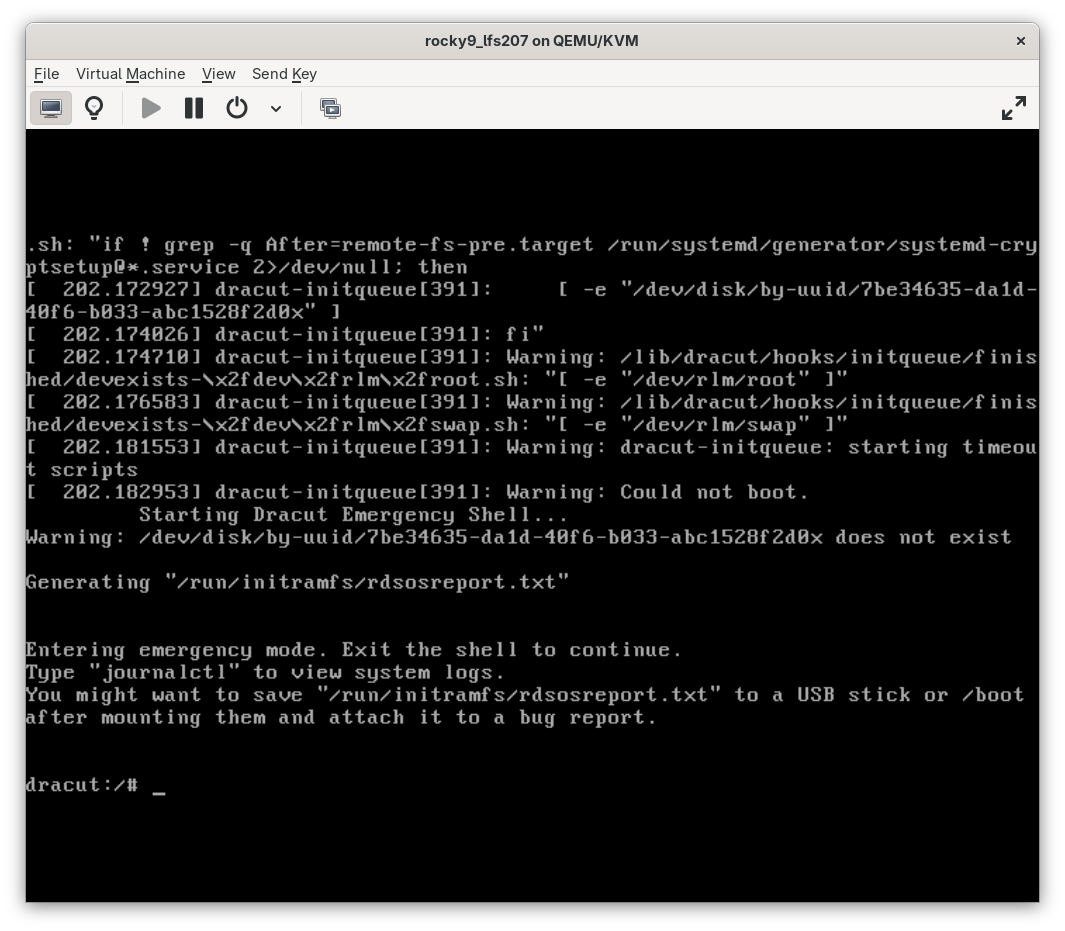Expand the shutdown options dropdown arrow
1065x931 pixels.
click(276, 108)
